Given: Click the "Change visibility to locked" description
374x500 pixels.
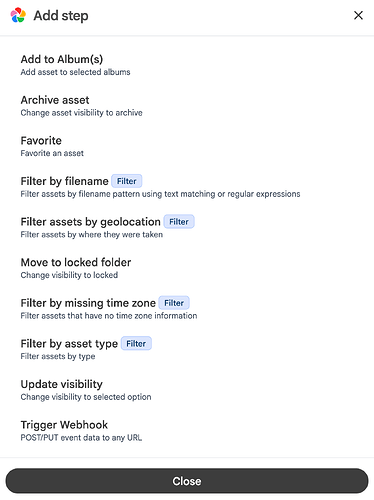Looking at the screenshot, I should coord(69,275).
